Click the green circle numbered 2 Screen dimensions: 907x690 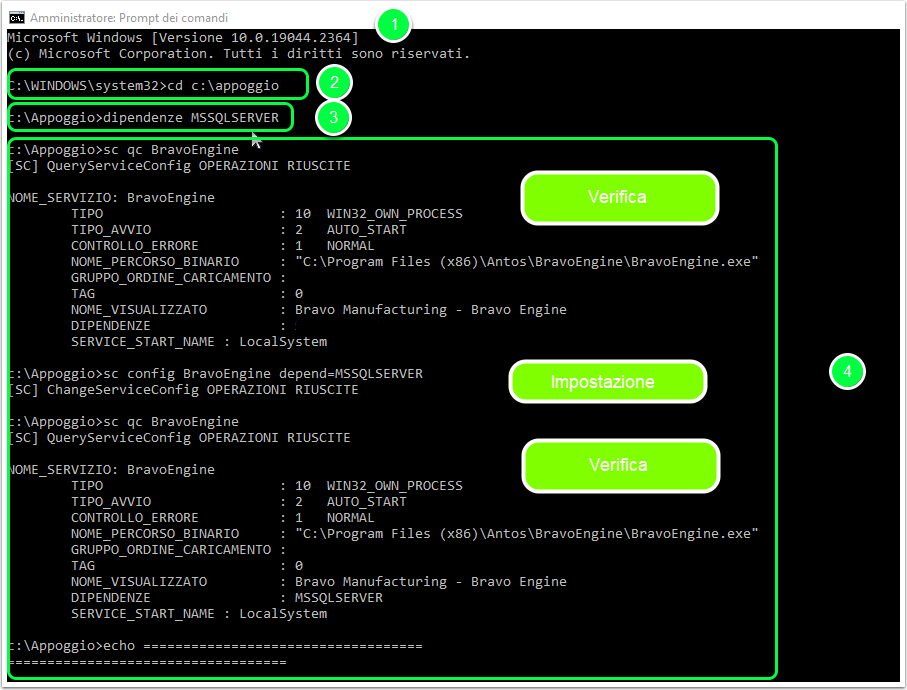pos(334,83)
